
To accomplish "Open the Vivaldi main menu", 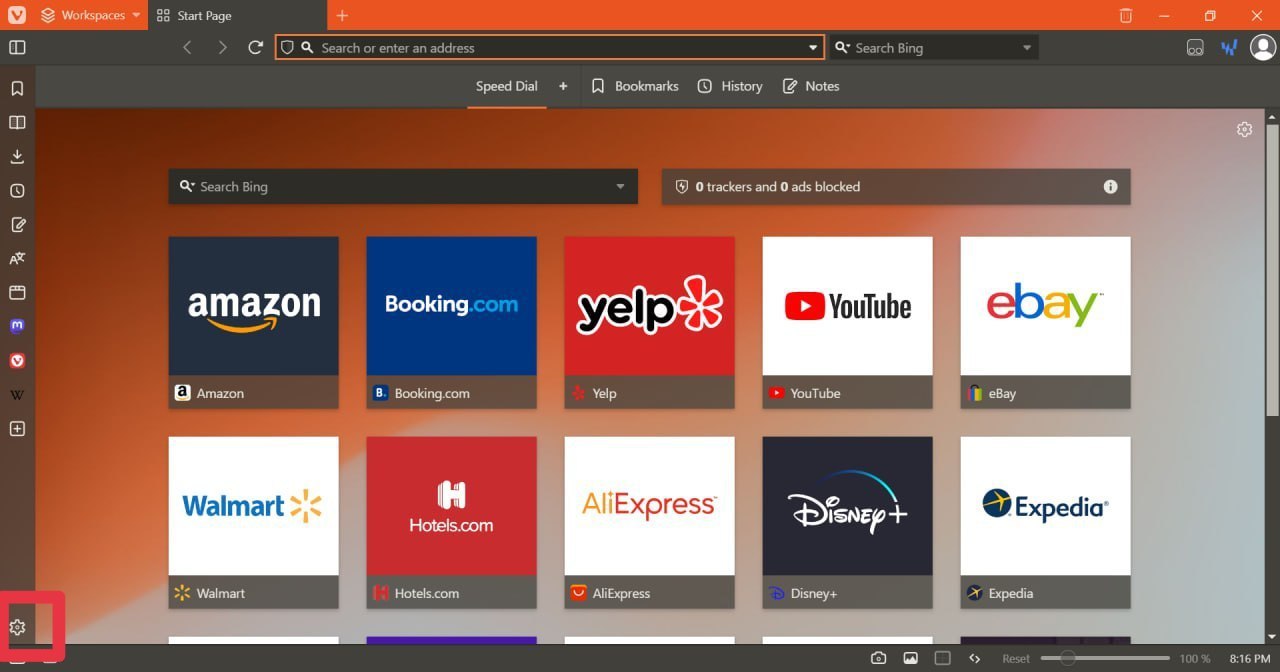I will pyautogui.click(x=16, y=15).
